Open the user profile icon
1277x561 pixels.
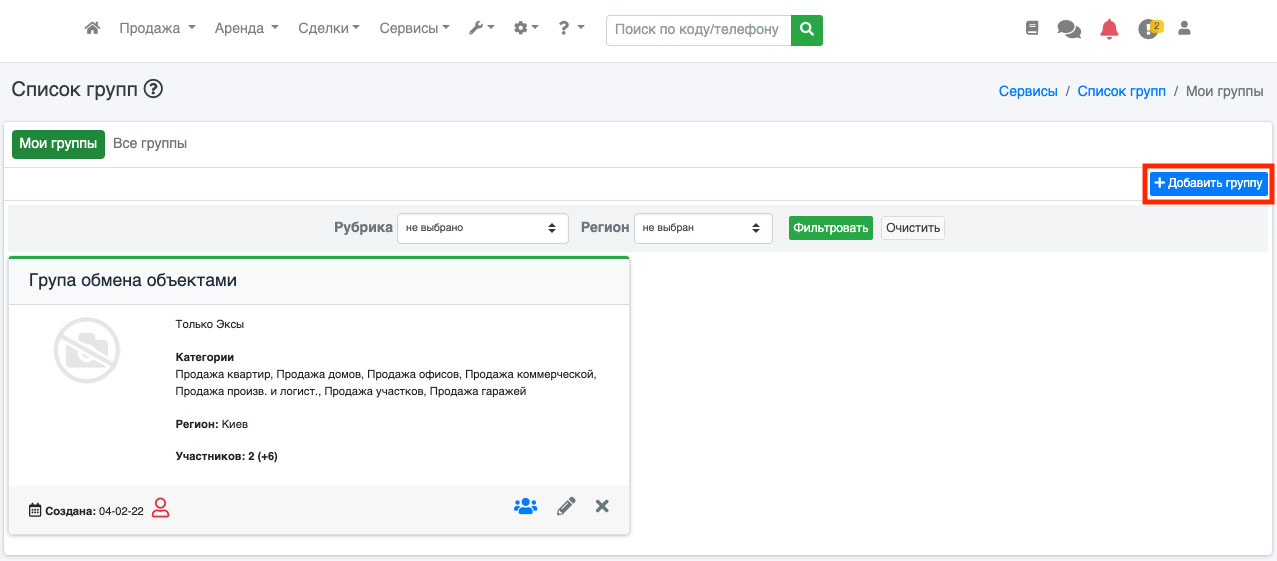pos(1184,29)
